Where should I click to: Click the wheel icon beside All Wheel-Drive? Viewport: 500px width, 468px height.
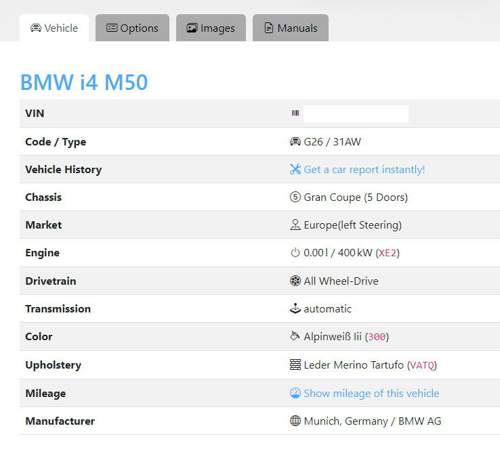coord(295,281)
